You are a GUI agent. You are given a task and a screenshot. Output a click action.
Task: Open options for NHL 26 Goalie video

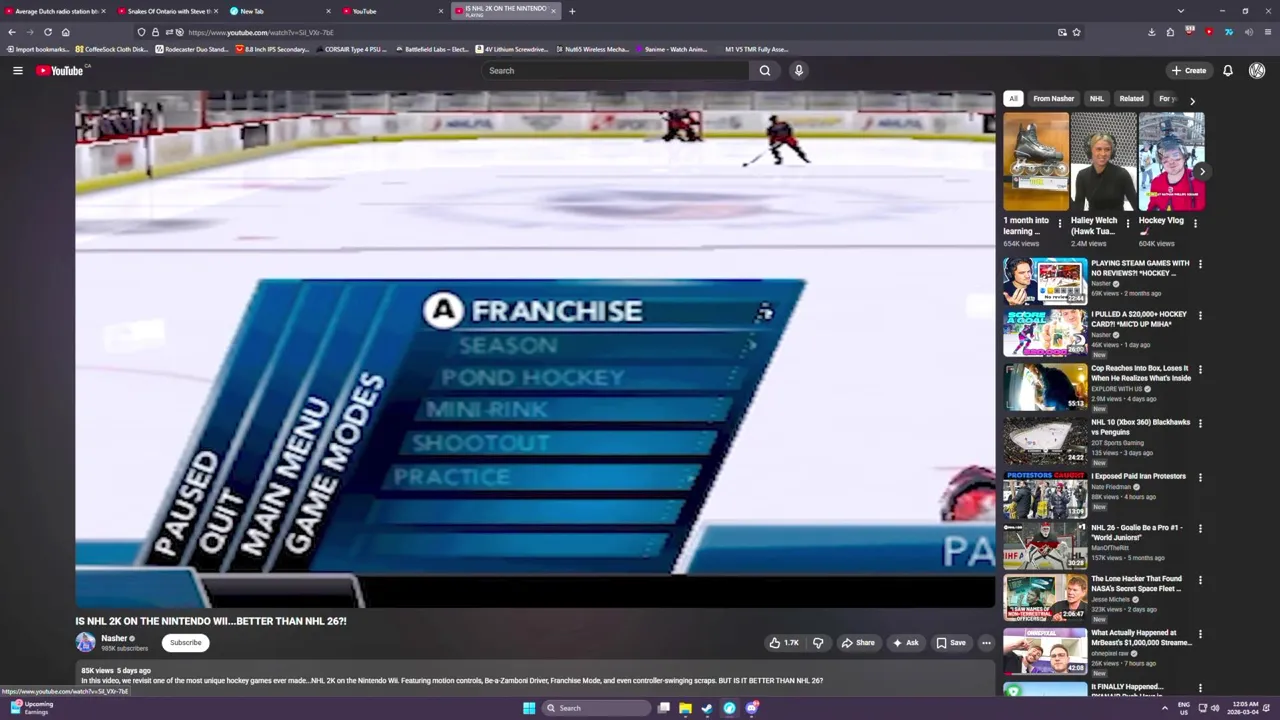1200,529
